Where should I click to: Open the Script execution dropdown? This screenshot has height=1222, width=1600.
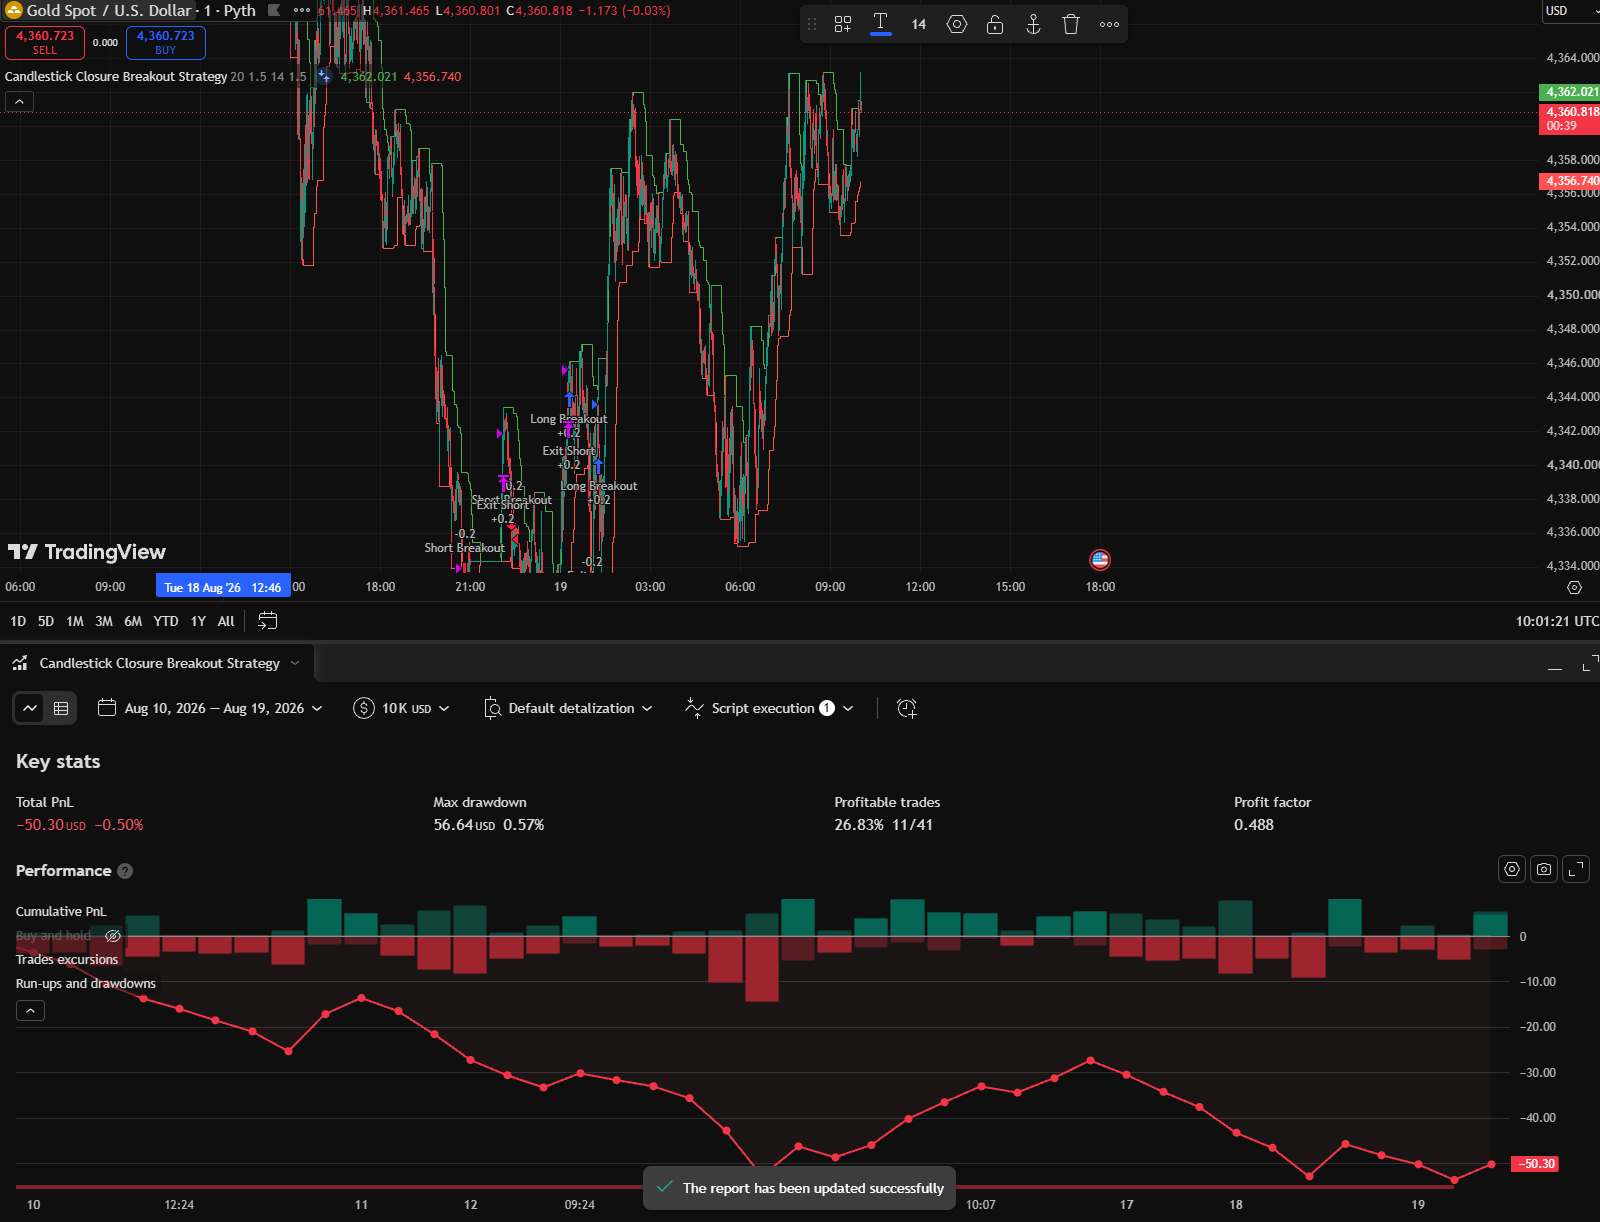770,708
